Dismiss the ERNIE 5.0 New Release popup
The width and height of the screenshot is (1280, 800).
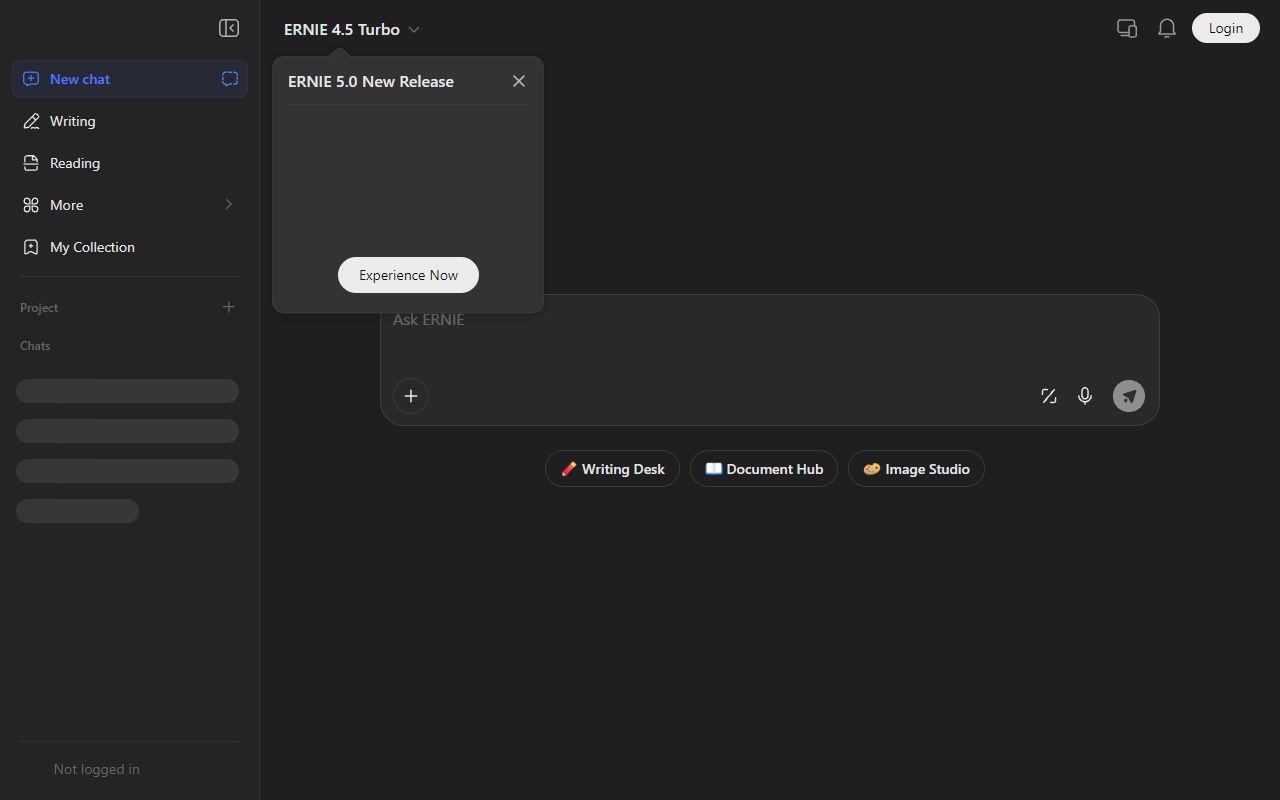[519, 81]
